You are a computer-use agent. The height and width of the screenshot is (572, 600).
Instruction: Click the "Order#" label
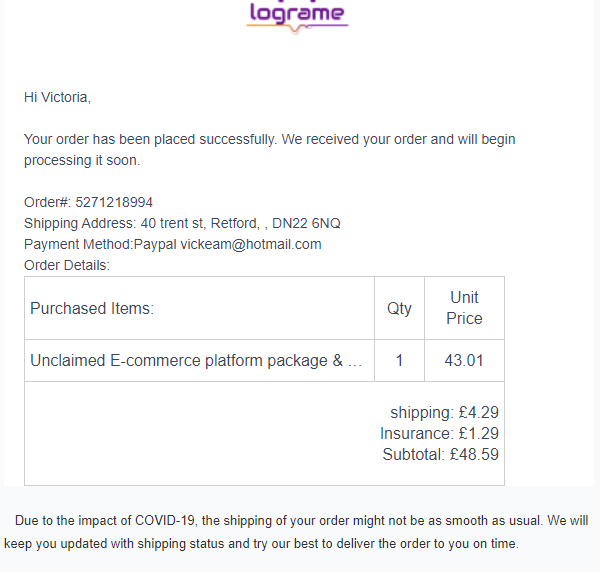tap(47, 202)
